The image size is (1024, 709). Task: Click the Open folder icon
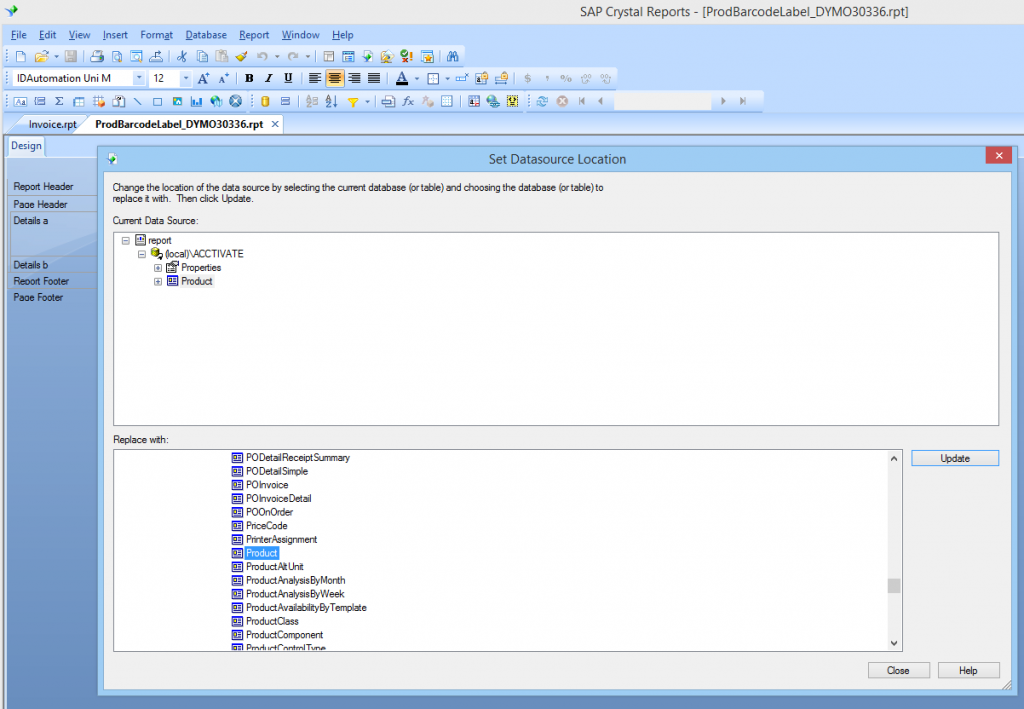pyautogui.click(x=41, y=57)
